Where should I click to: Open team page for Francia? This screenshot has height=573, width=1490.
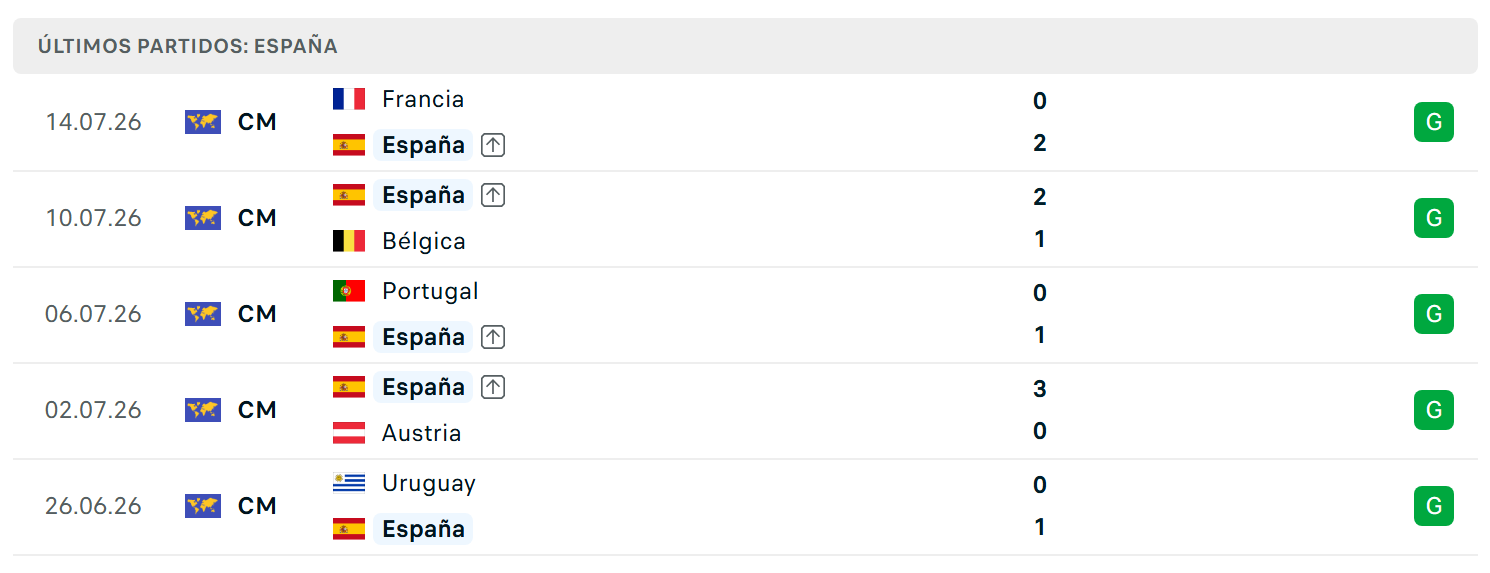tap(423, 99)
